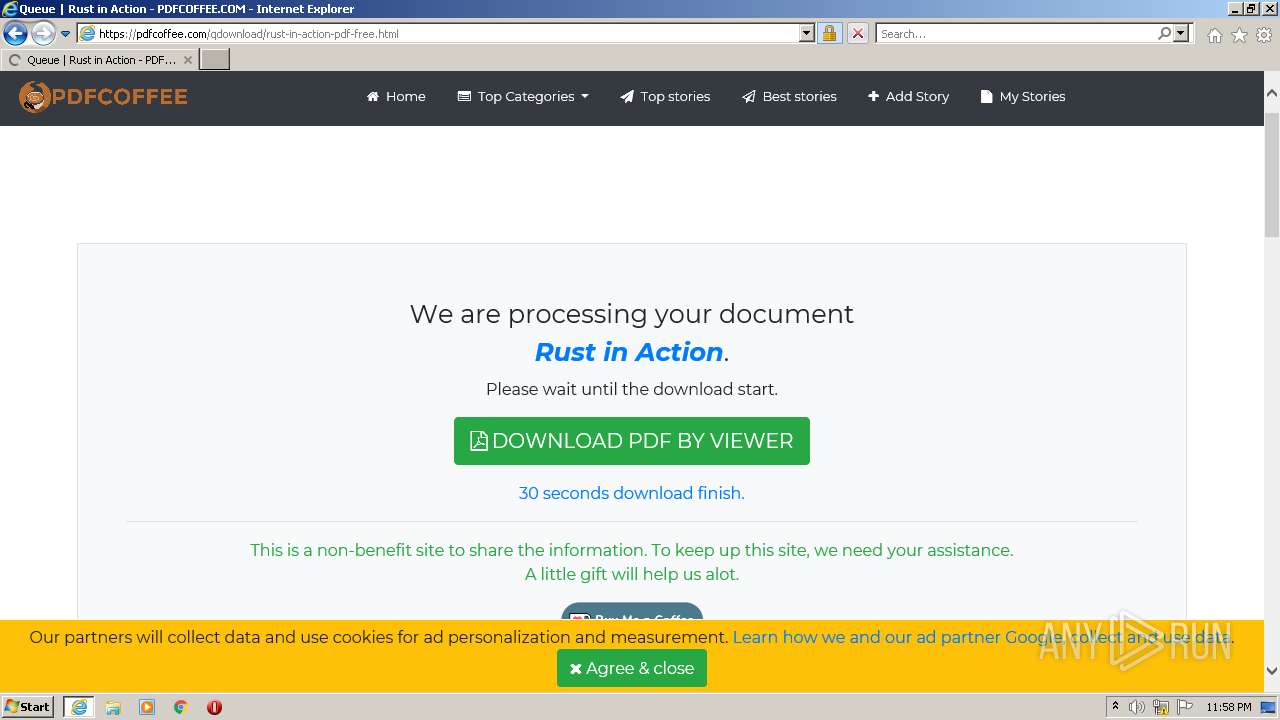The width and height of the screenshot is (1280, 720).
Task: Close the Rust in Action tab
Action: 187,60
